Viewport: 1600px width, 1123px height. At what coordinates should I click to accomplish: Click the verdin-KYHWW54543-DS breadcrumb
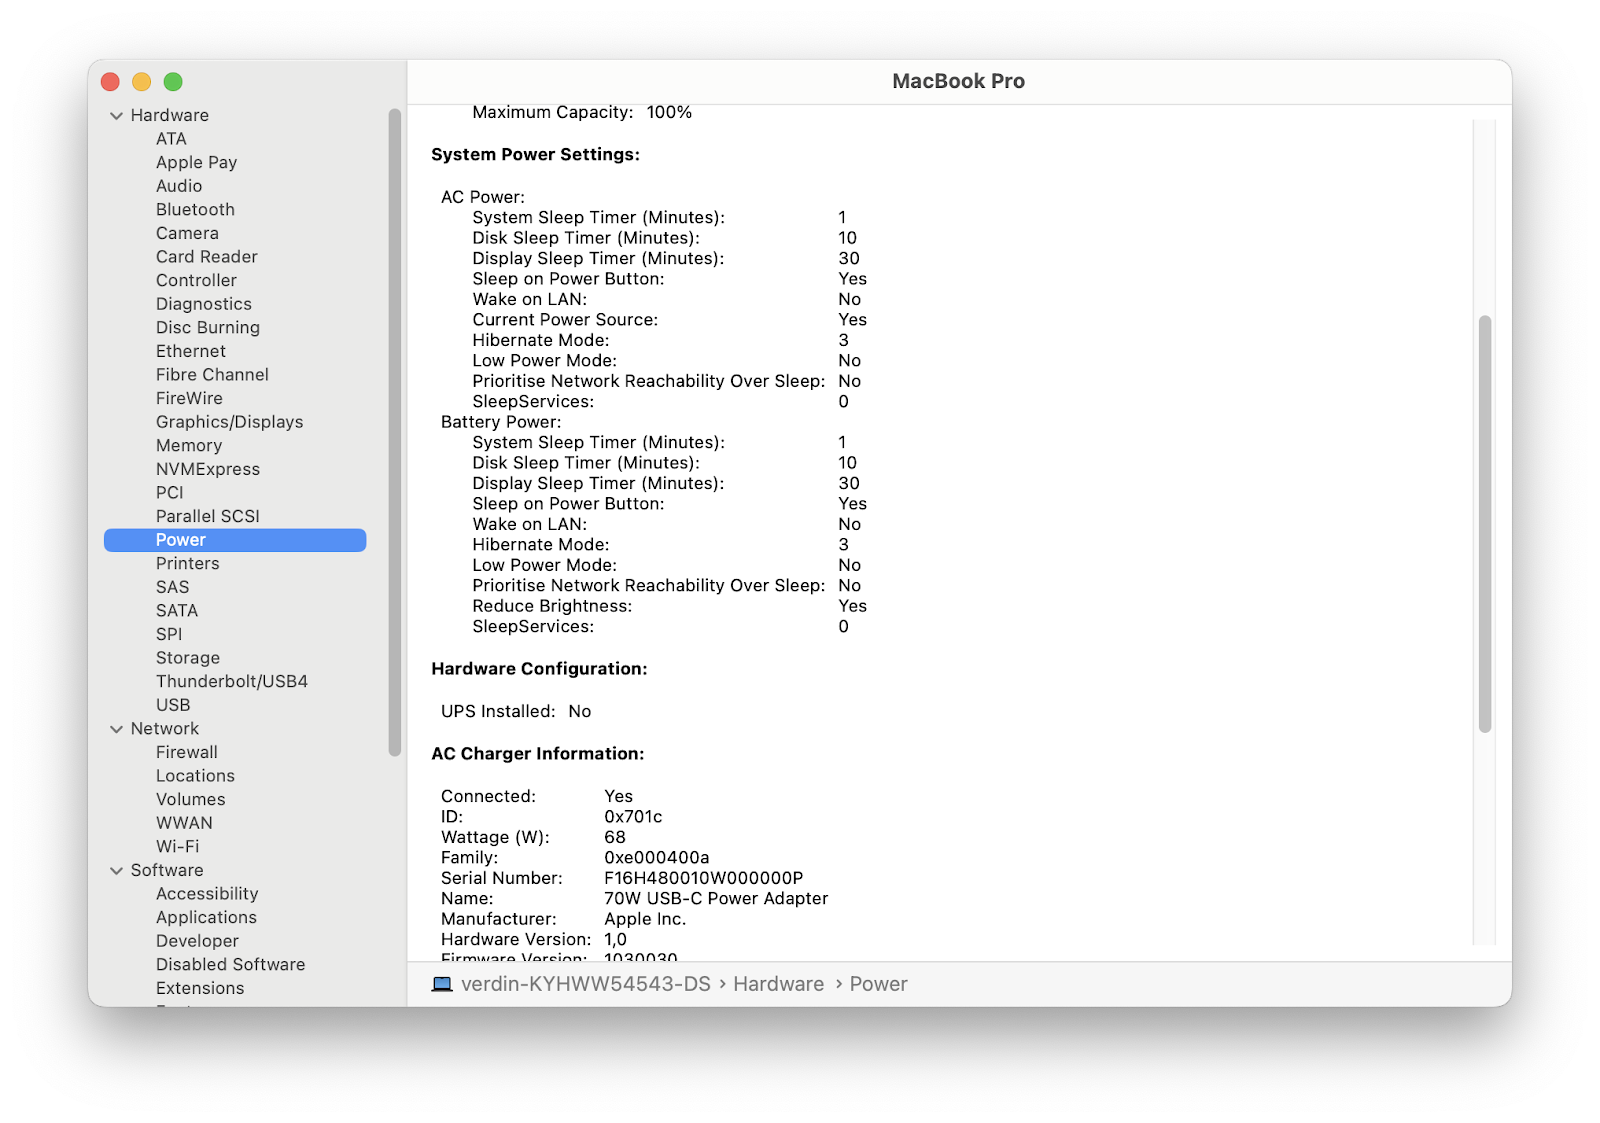(x=583, y=984)
